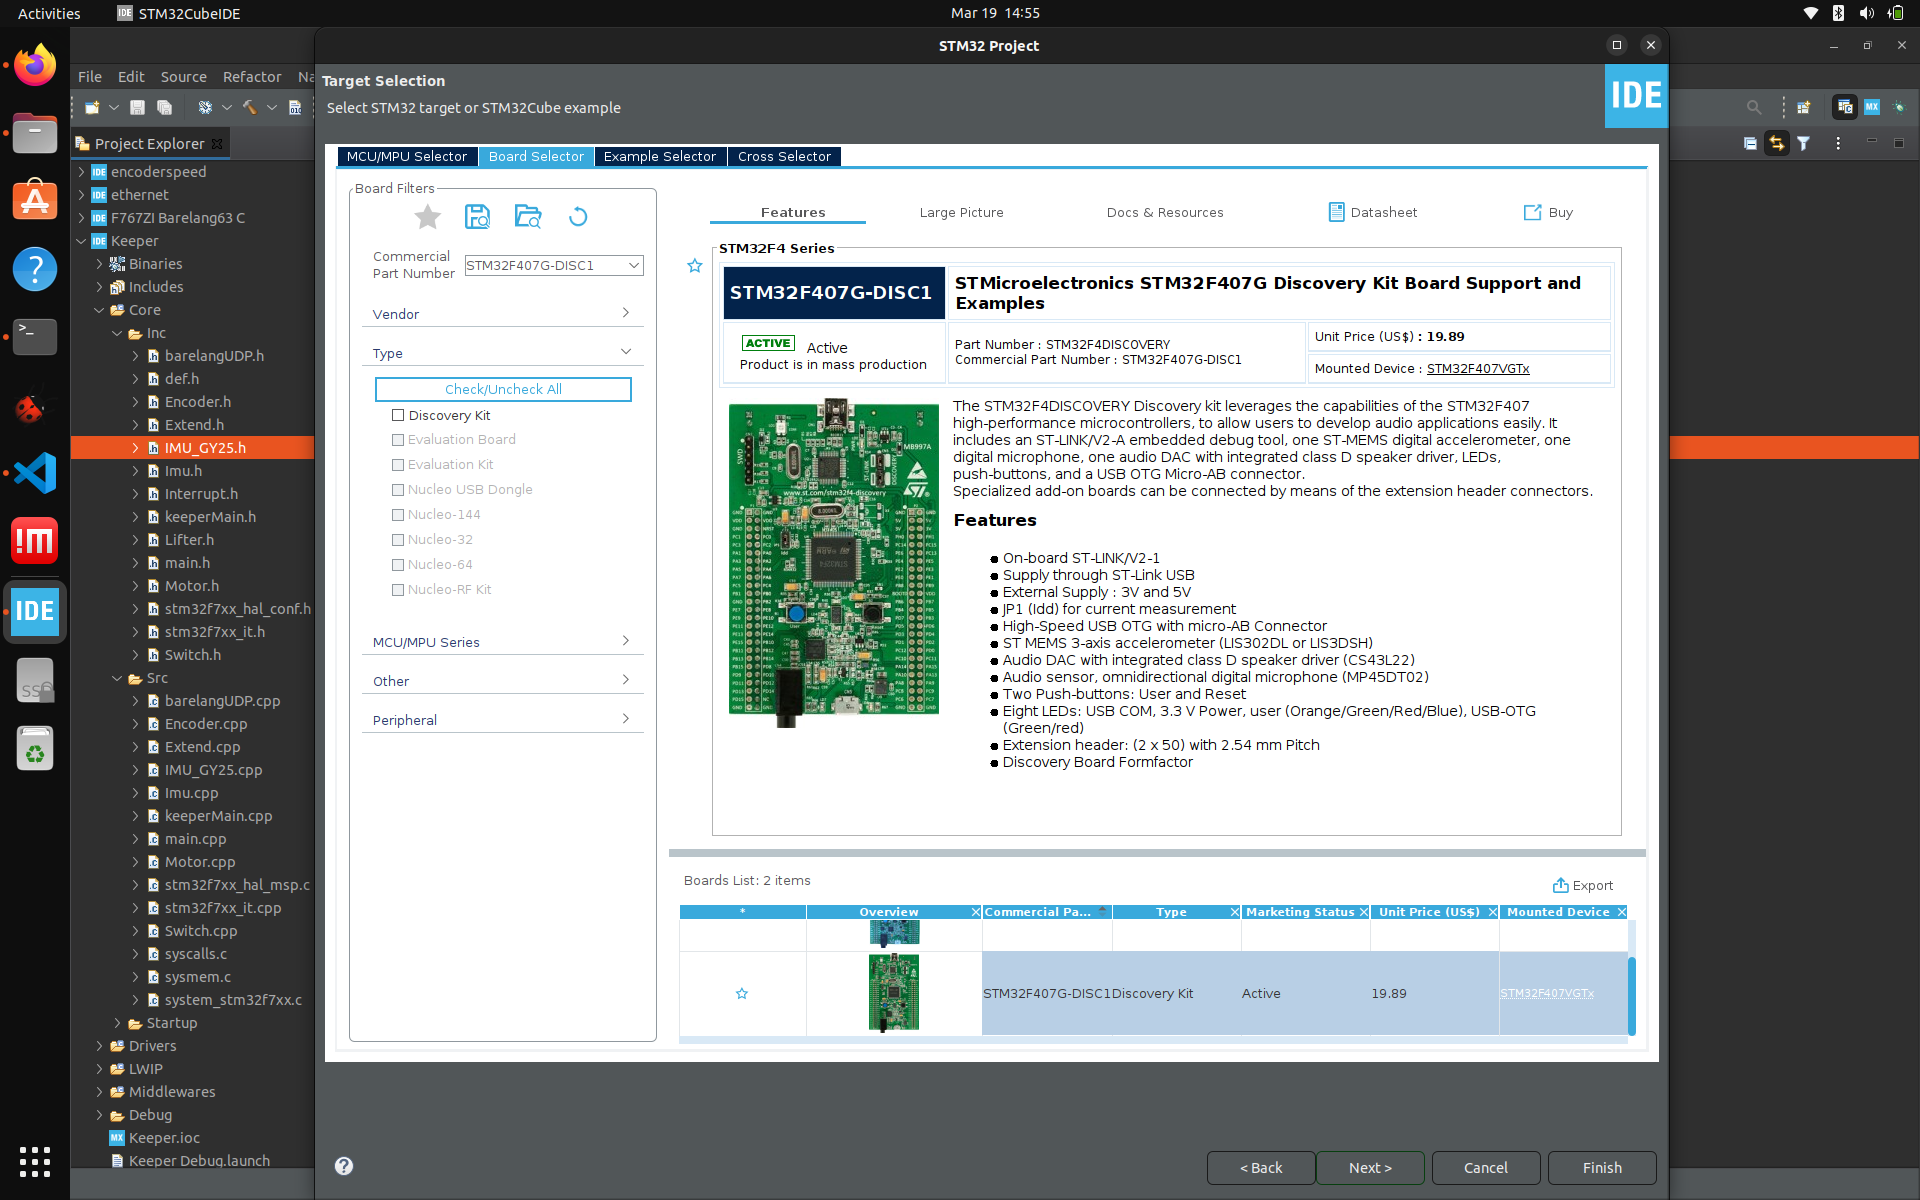Screen dimensions: 1920x1200
Task: Show Applications grid in the dock
Action: 35,1161
